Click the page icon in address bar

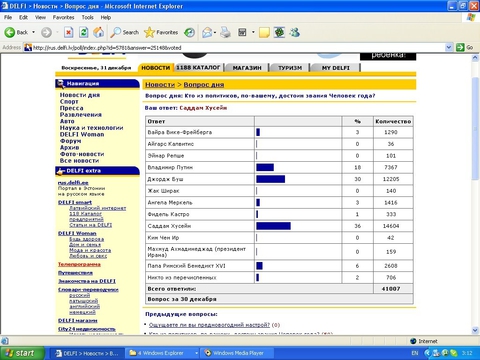pyautogui.click(x=28, y=47)
